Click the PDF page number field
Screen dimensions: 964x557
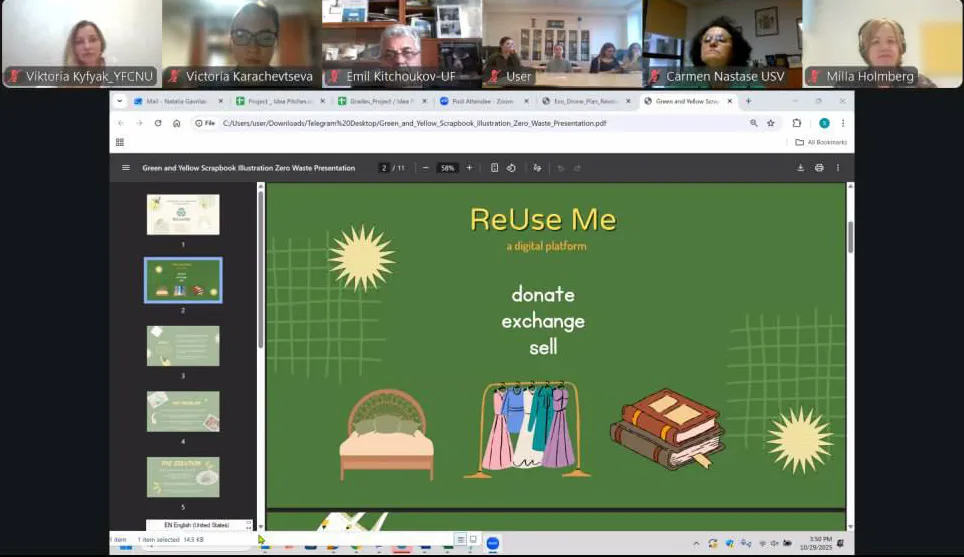click(x=384, y=168)
